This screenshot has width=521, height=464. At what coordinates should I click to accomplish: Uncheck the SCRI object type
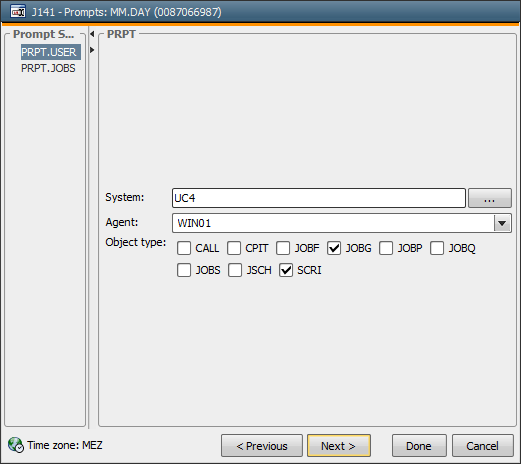click(x=286, y=270)
